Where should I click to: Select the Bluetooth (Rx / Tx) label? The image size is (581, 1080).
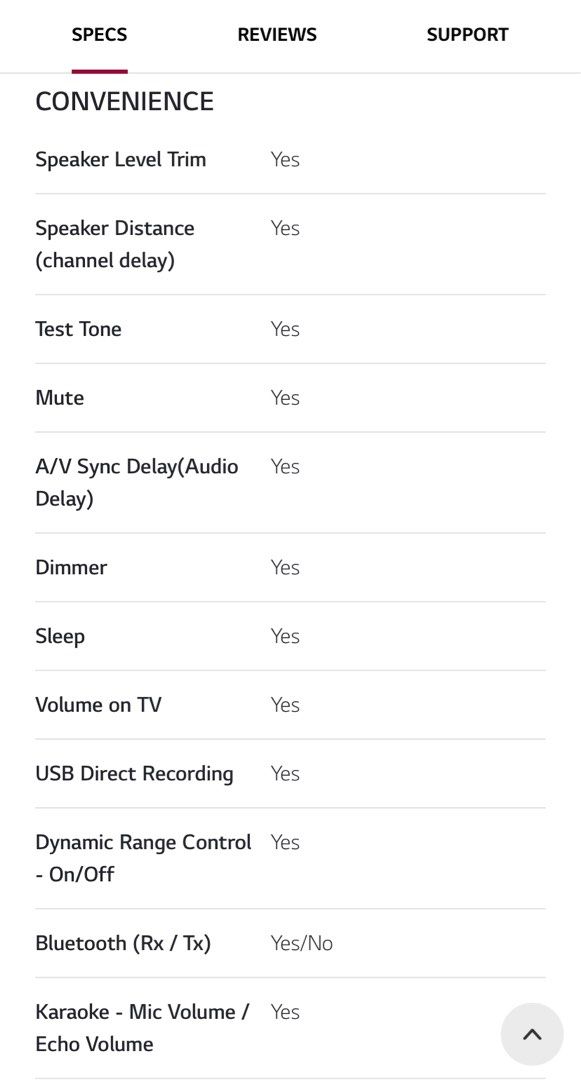click(x=123, y=943)
